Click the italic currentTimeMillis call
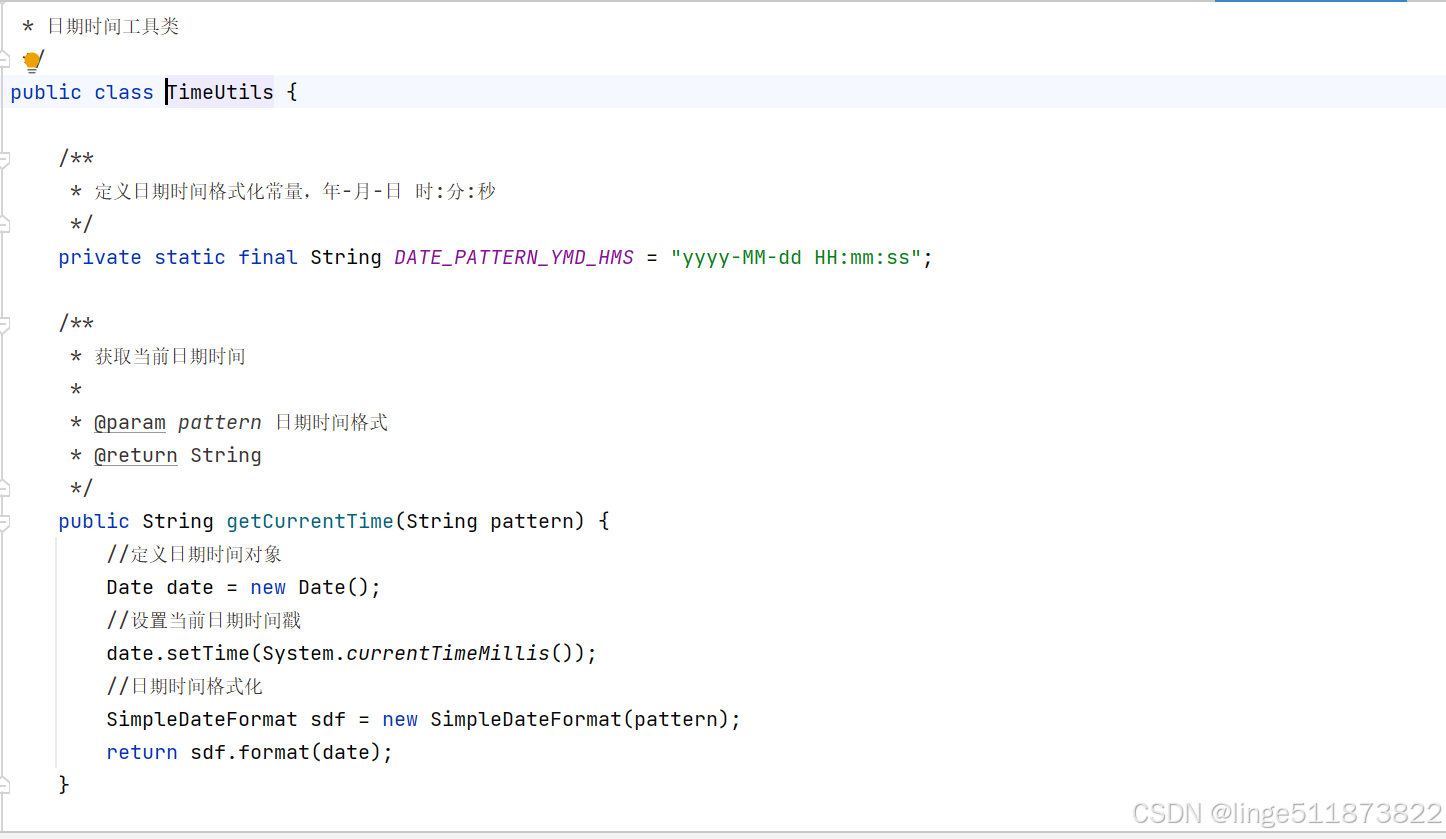This screenshot has height=839, width=1446. 448,653
